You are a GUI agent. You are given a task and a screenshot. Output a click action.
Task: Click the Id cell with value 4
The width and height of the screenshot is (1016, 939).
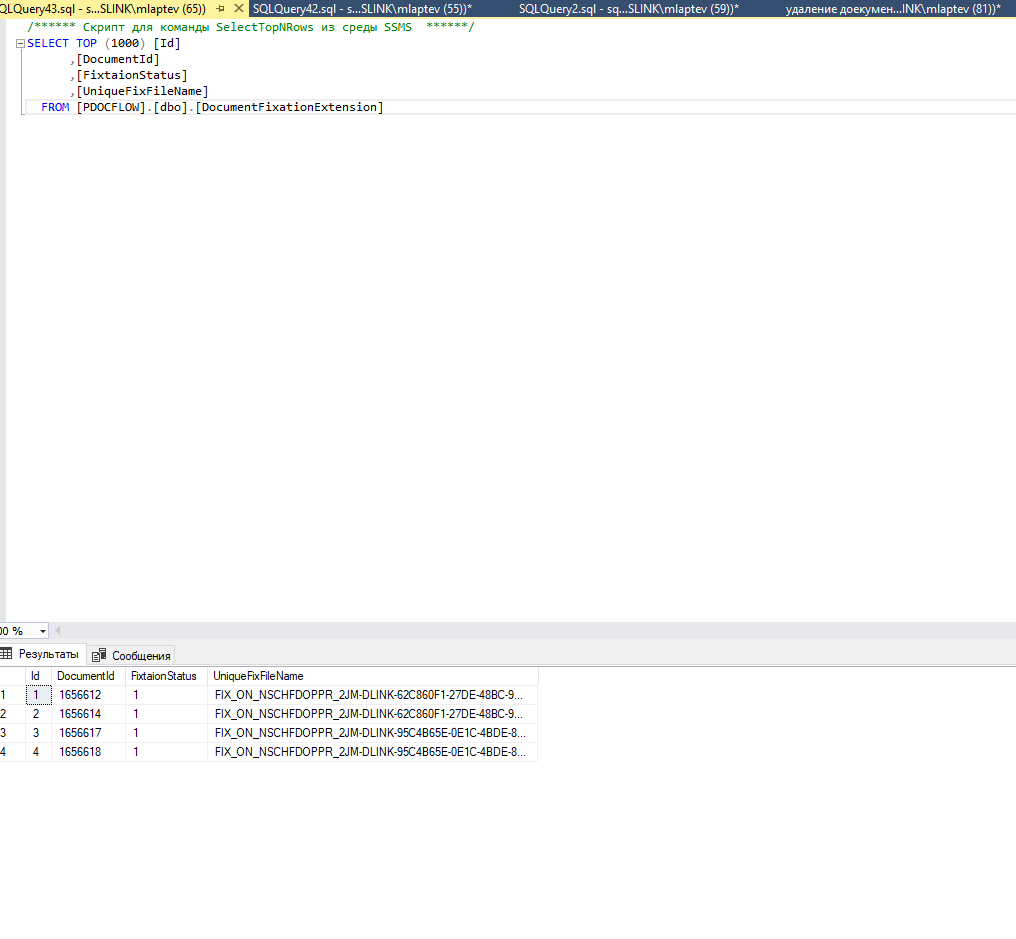[x=38, y=752]
